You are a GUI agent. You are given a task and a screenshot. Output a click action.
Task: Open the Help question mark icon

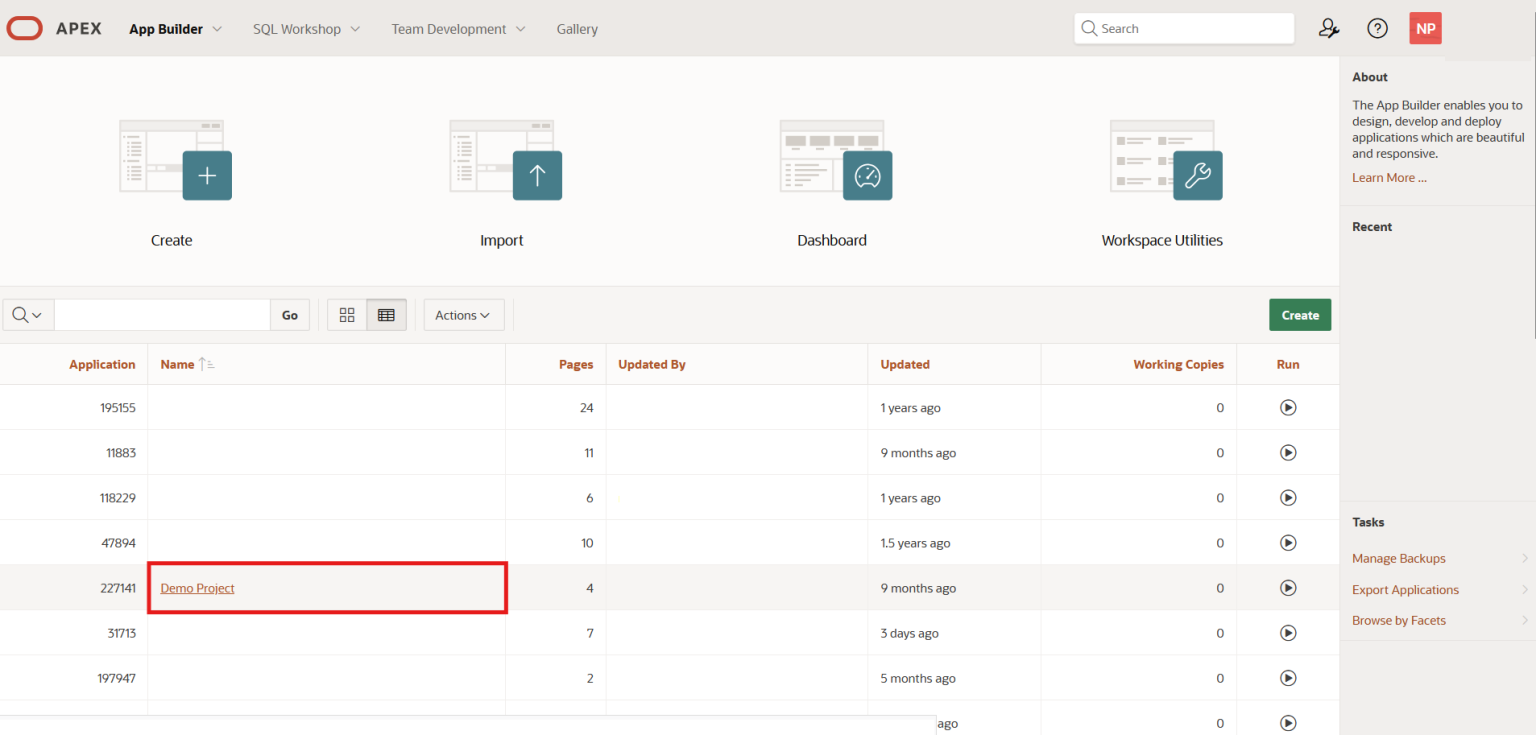click(x=1377, y=28)
